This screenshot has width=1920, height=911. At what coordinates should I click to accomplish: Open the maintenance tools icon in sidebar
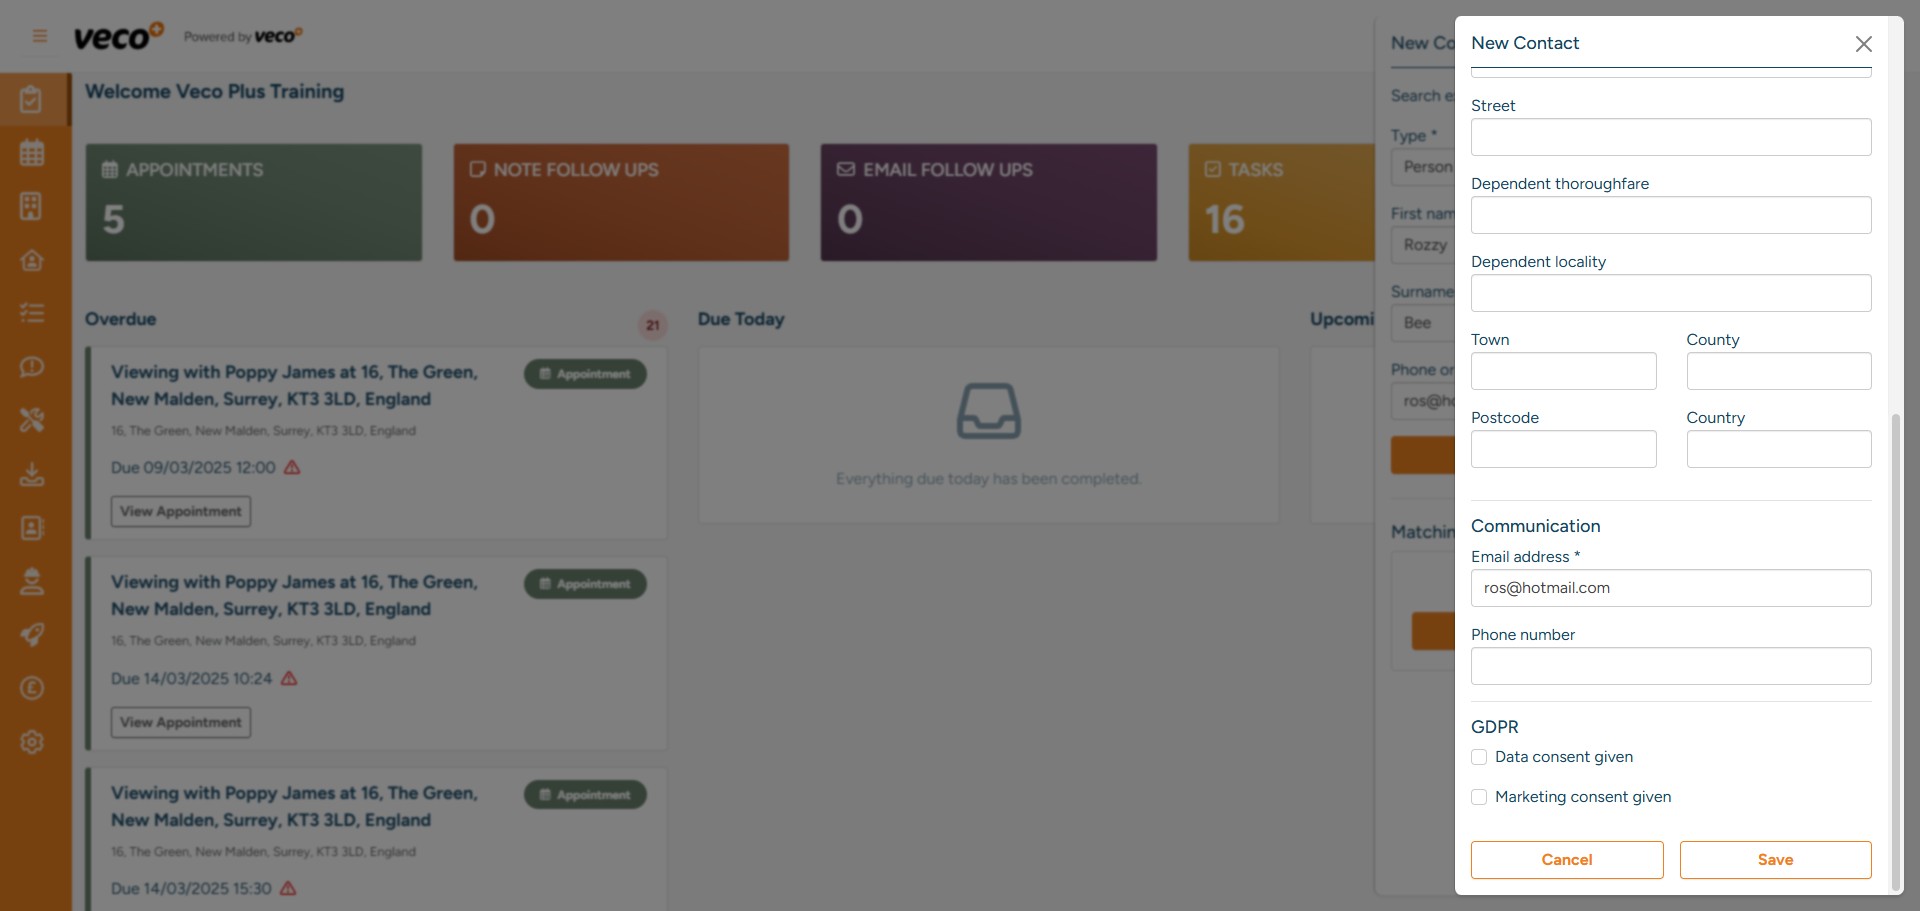point(33,420)
